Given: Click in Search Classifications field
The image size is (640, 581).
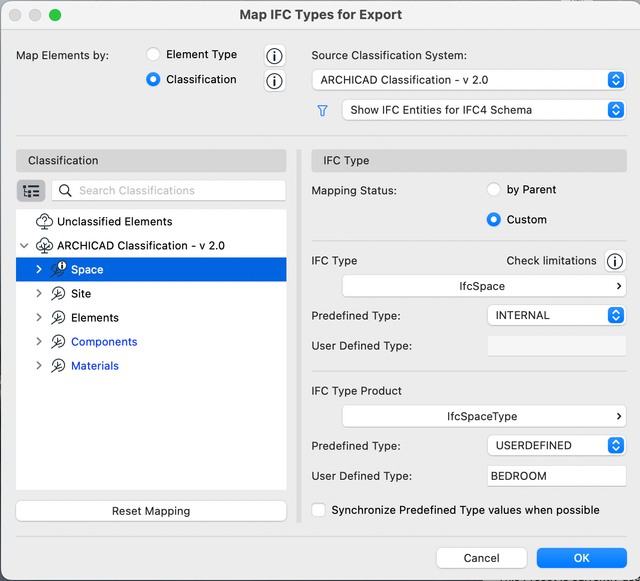Looking at the screenshot, I should point(169,191).
